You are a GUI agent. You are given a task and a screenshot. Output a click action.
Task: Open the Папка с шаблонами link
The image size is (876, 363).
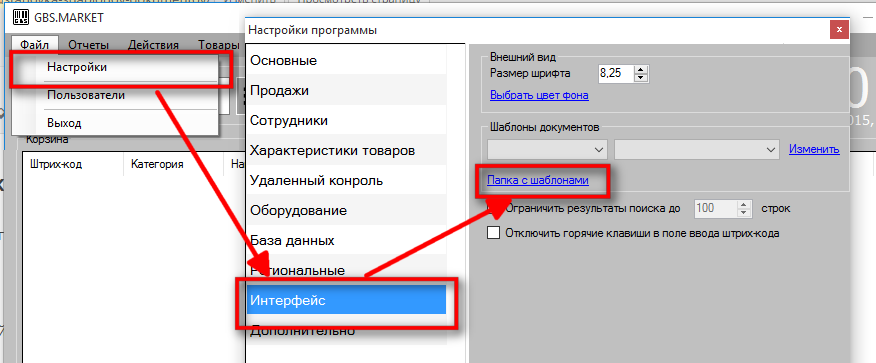tap(539, 180)
